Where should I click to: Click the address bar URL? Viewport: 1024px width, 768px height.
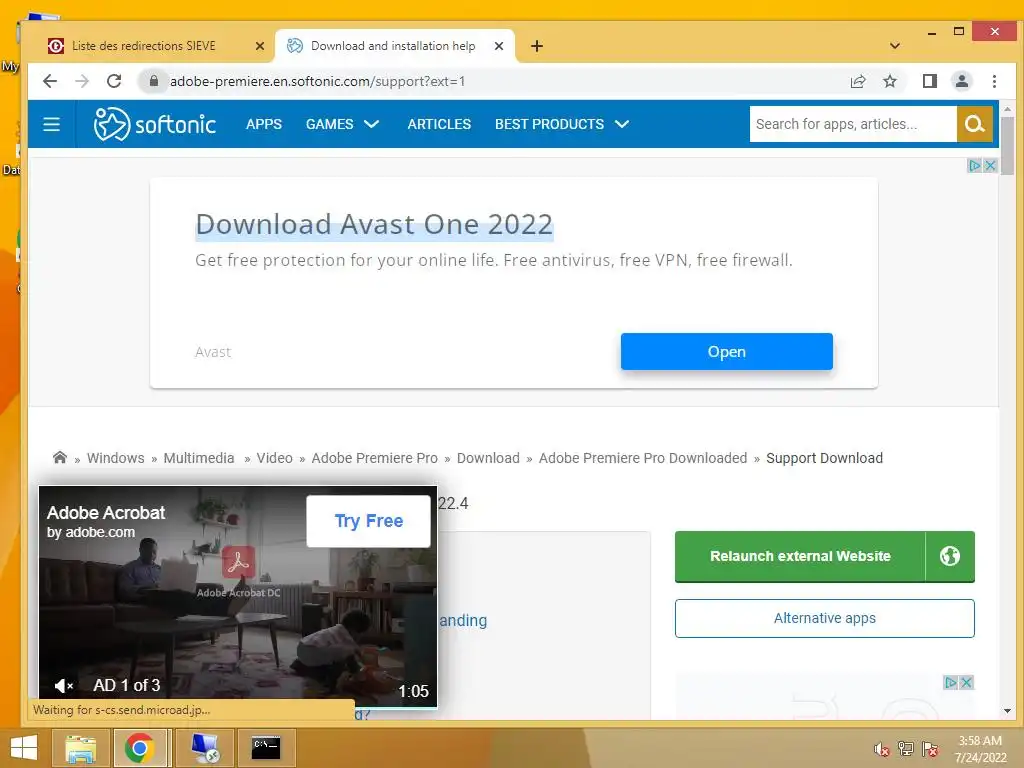tap(317, 81)
